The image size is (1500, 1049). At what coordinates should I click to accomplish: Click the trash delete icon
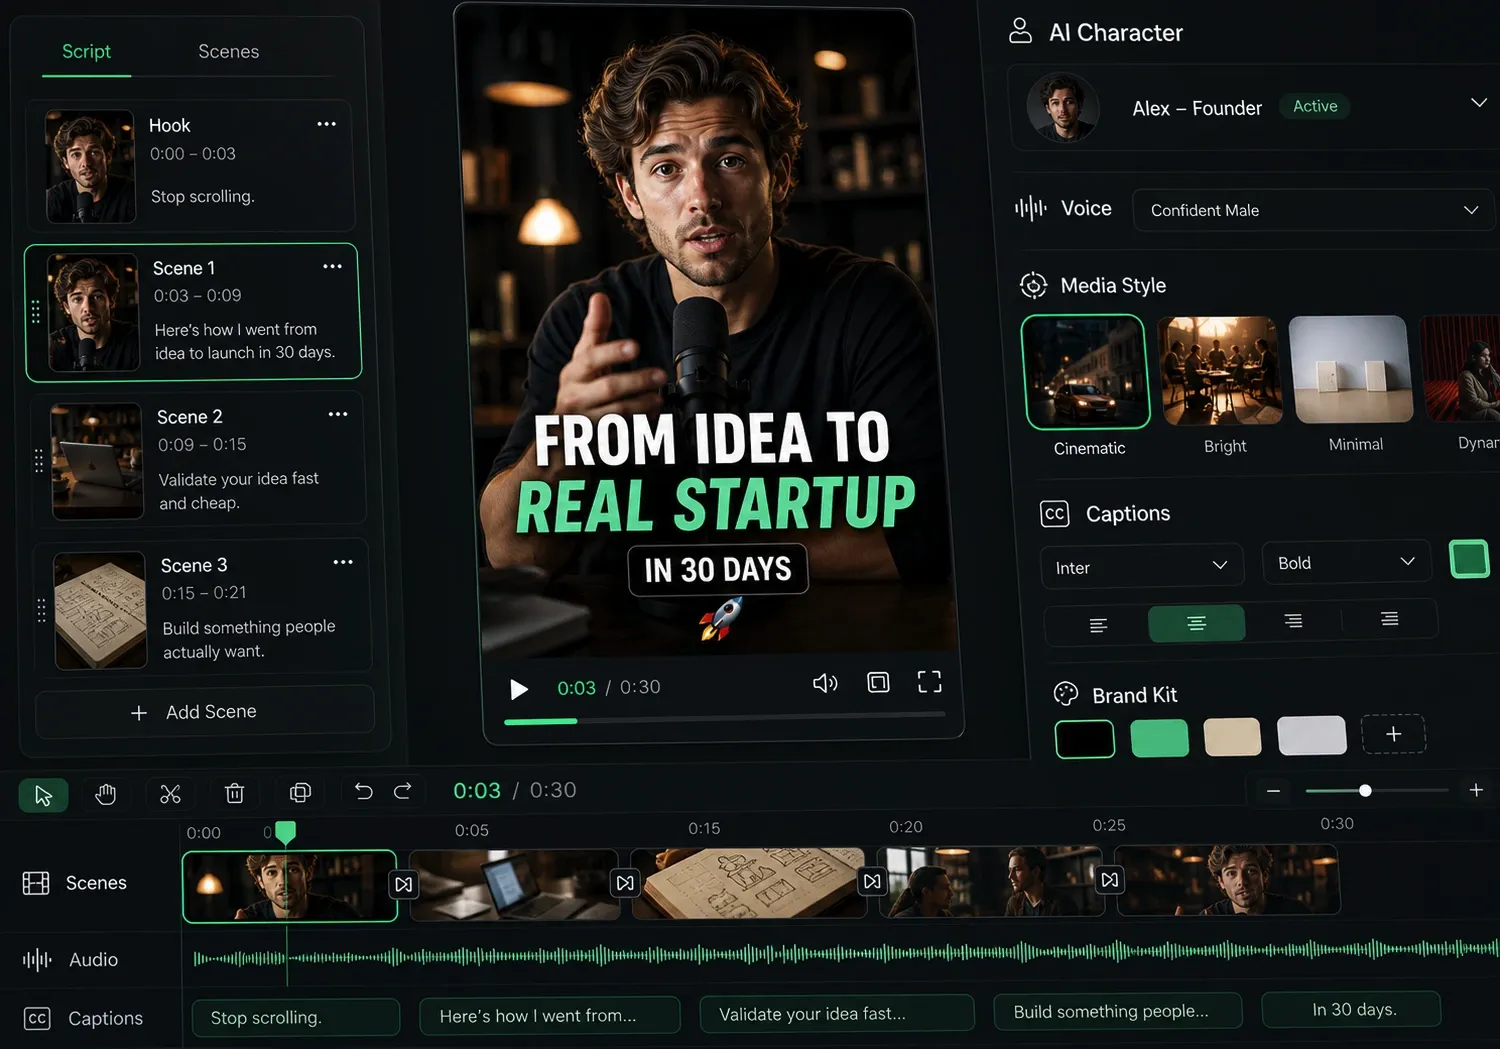[235, 793]
